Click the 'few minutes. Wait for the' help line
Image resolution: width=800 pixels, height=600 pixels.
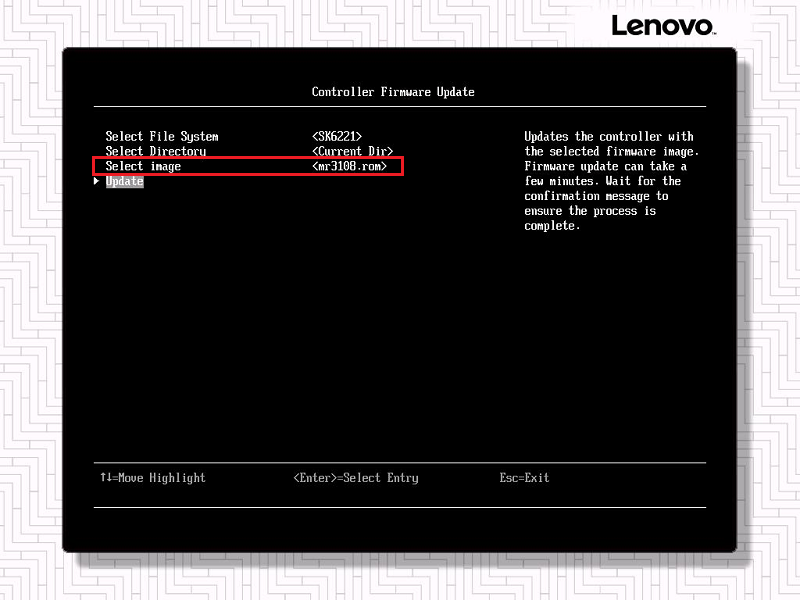coord(603,181)
